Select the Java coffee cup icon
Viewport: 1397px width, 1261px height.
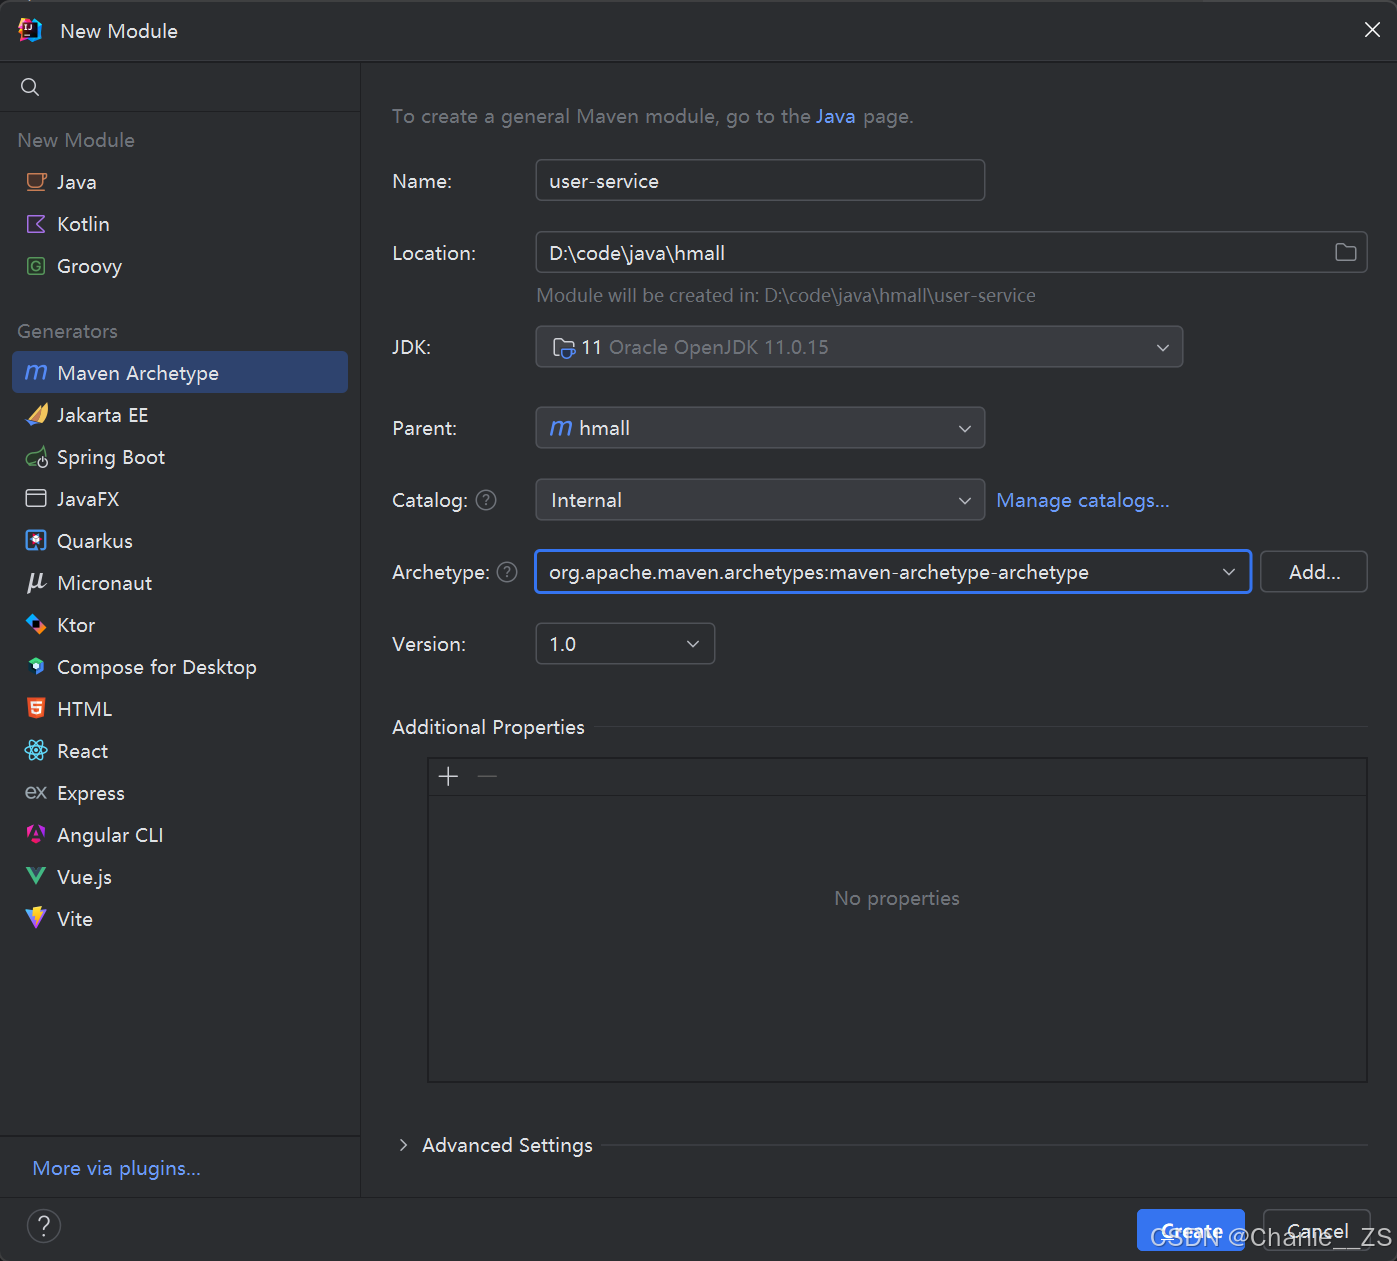(x=36, y=182)
